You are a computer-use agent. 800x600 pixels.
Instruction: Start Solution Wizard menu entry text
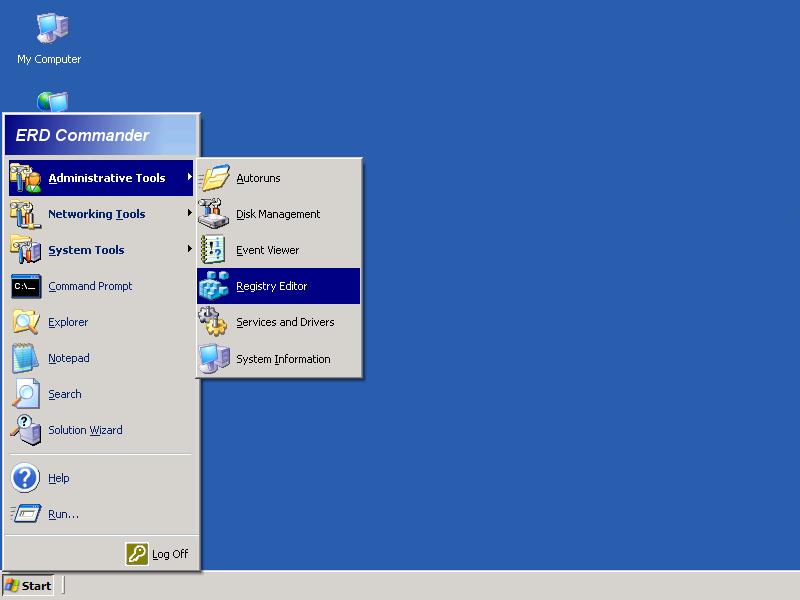click(x=86, y=430)
